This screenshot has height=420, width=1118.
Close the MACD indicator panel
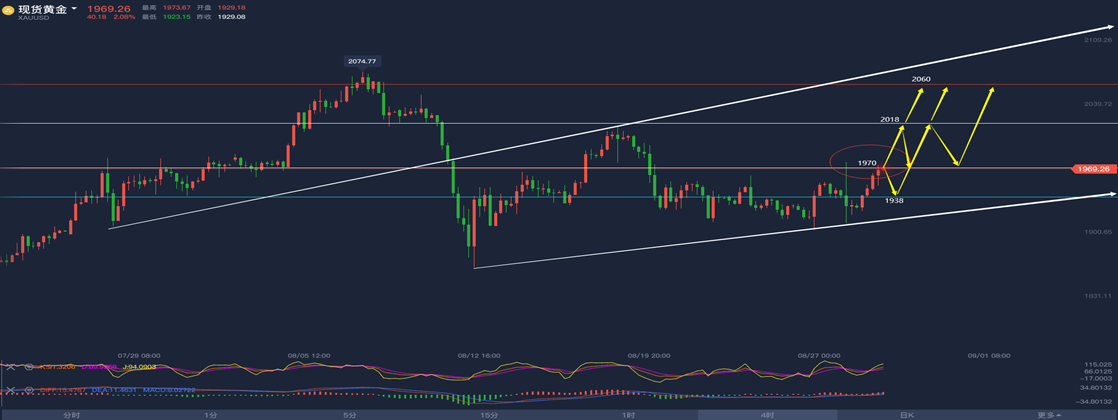[11, 390]
